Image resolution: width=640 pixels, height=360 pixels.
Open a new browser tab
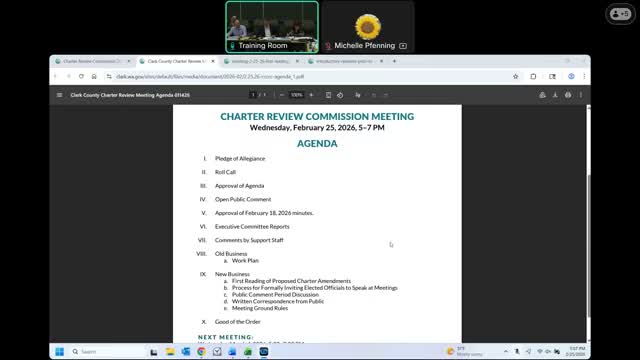(x=394, y=61)
